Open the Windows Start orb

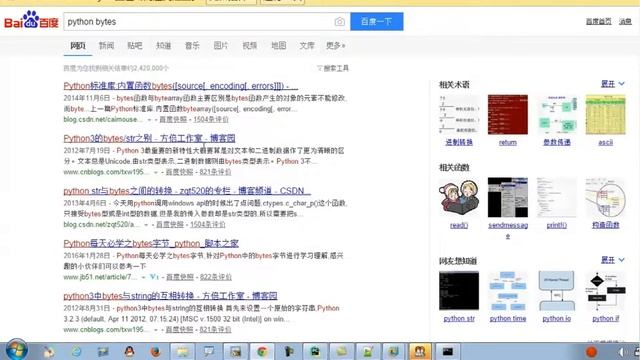[16, 350]
